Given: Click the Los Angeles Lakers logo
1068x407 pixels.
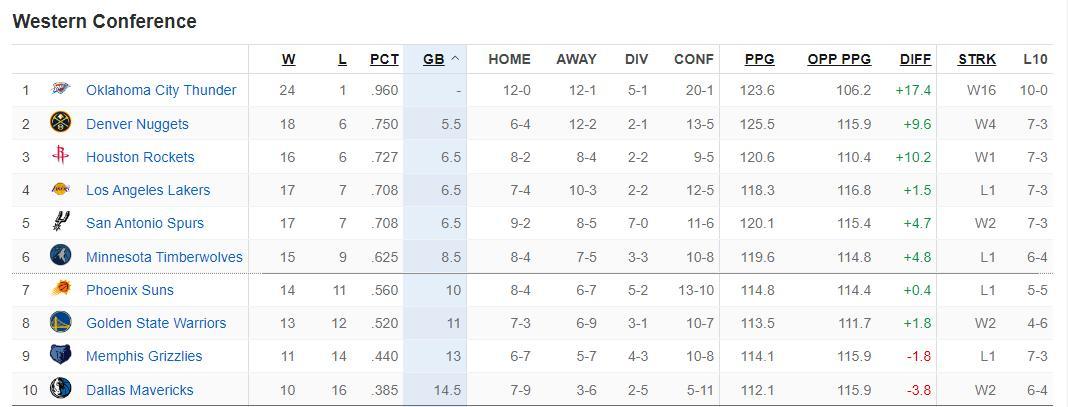Looking at the screenshot, I should tap(60, 189).
